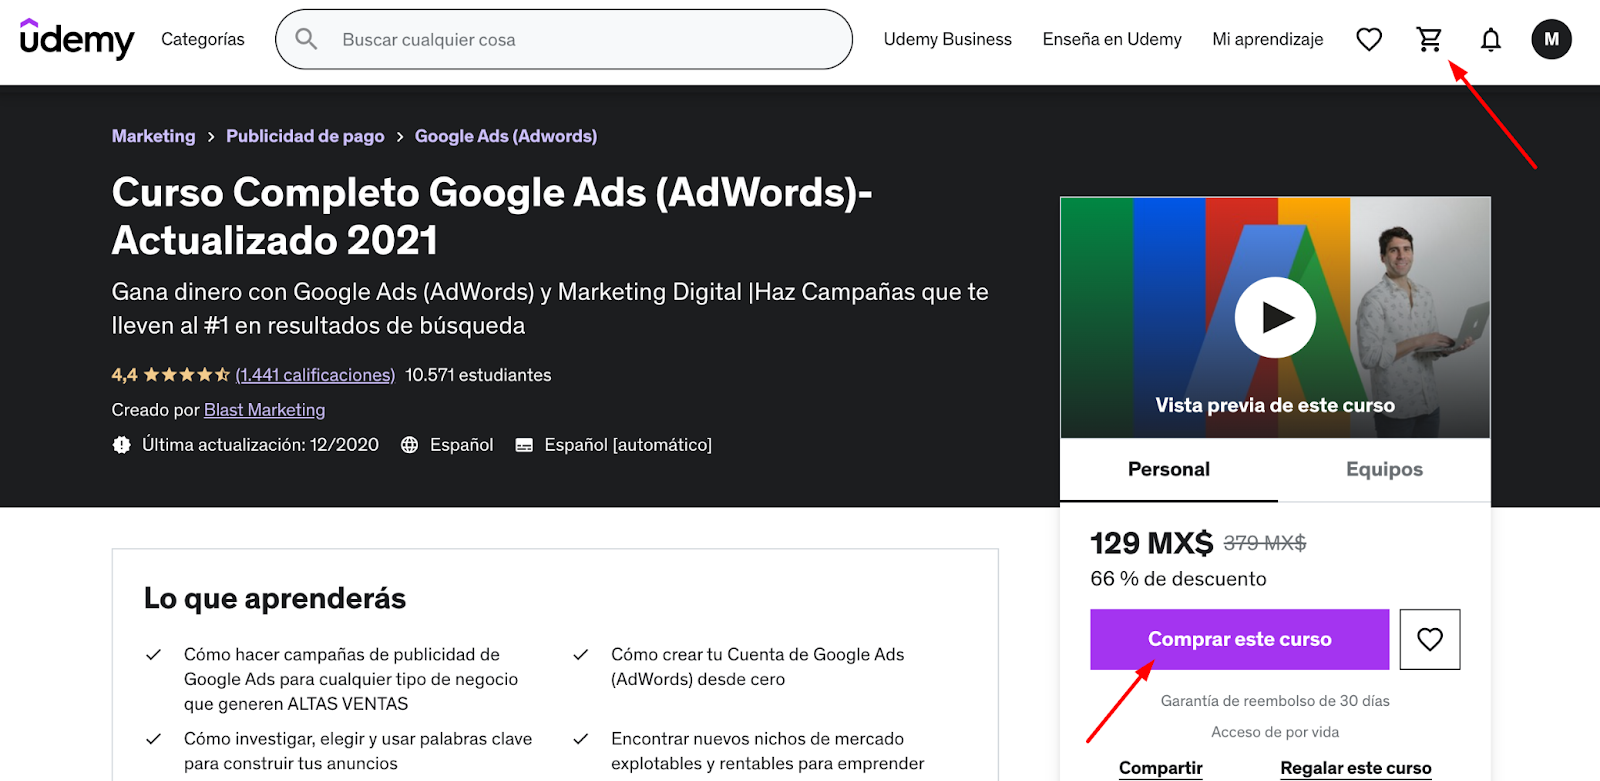Open Enseña en Udemy
Image resolution: width=1600 pixels, height=781 pixels.
coord(1112,39)
